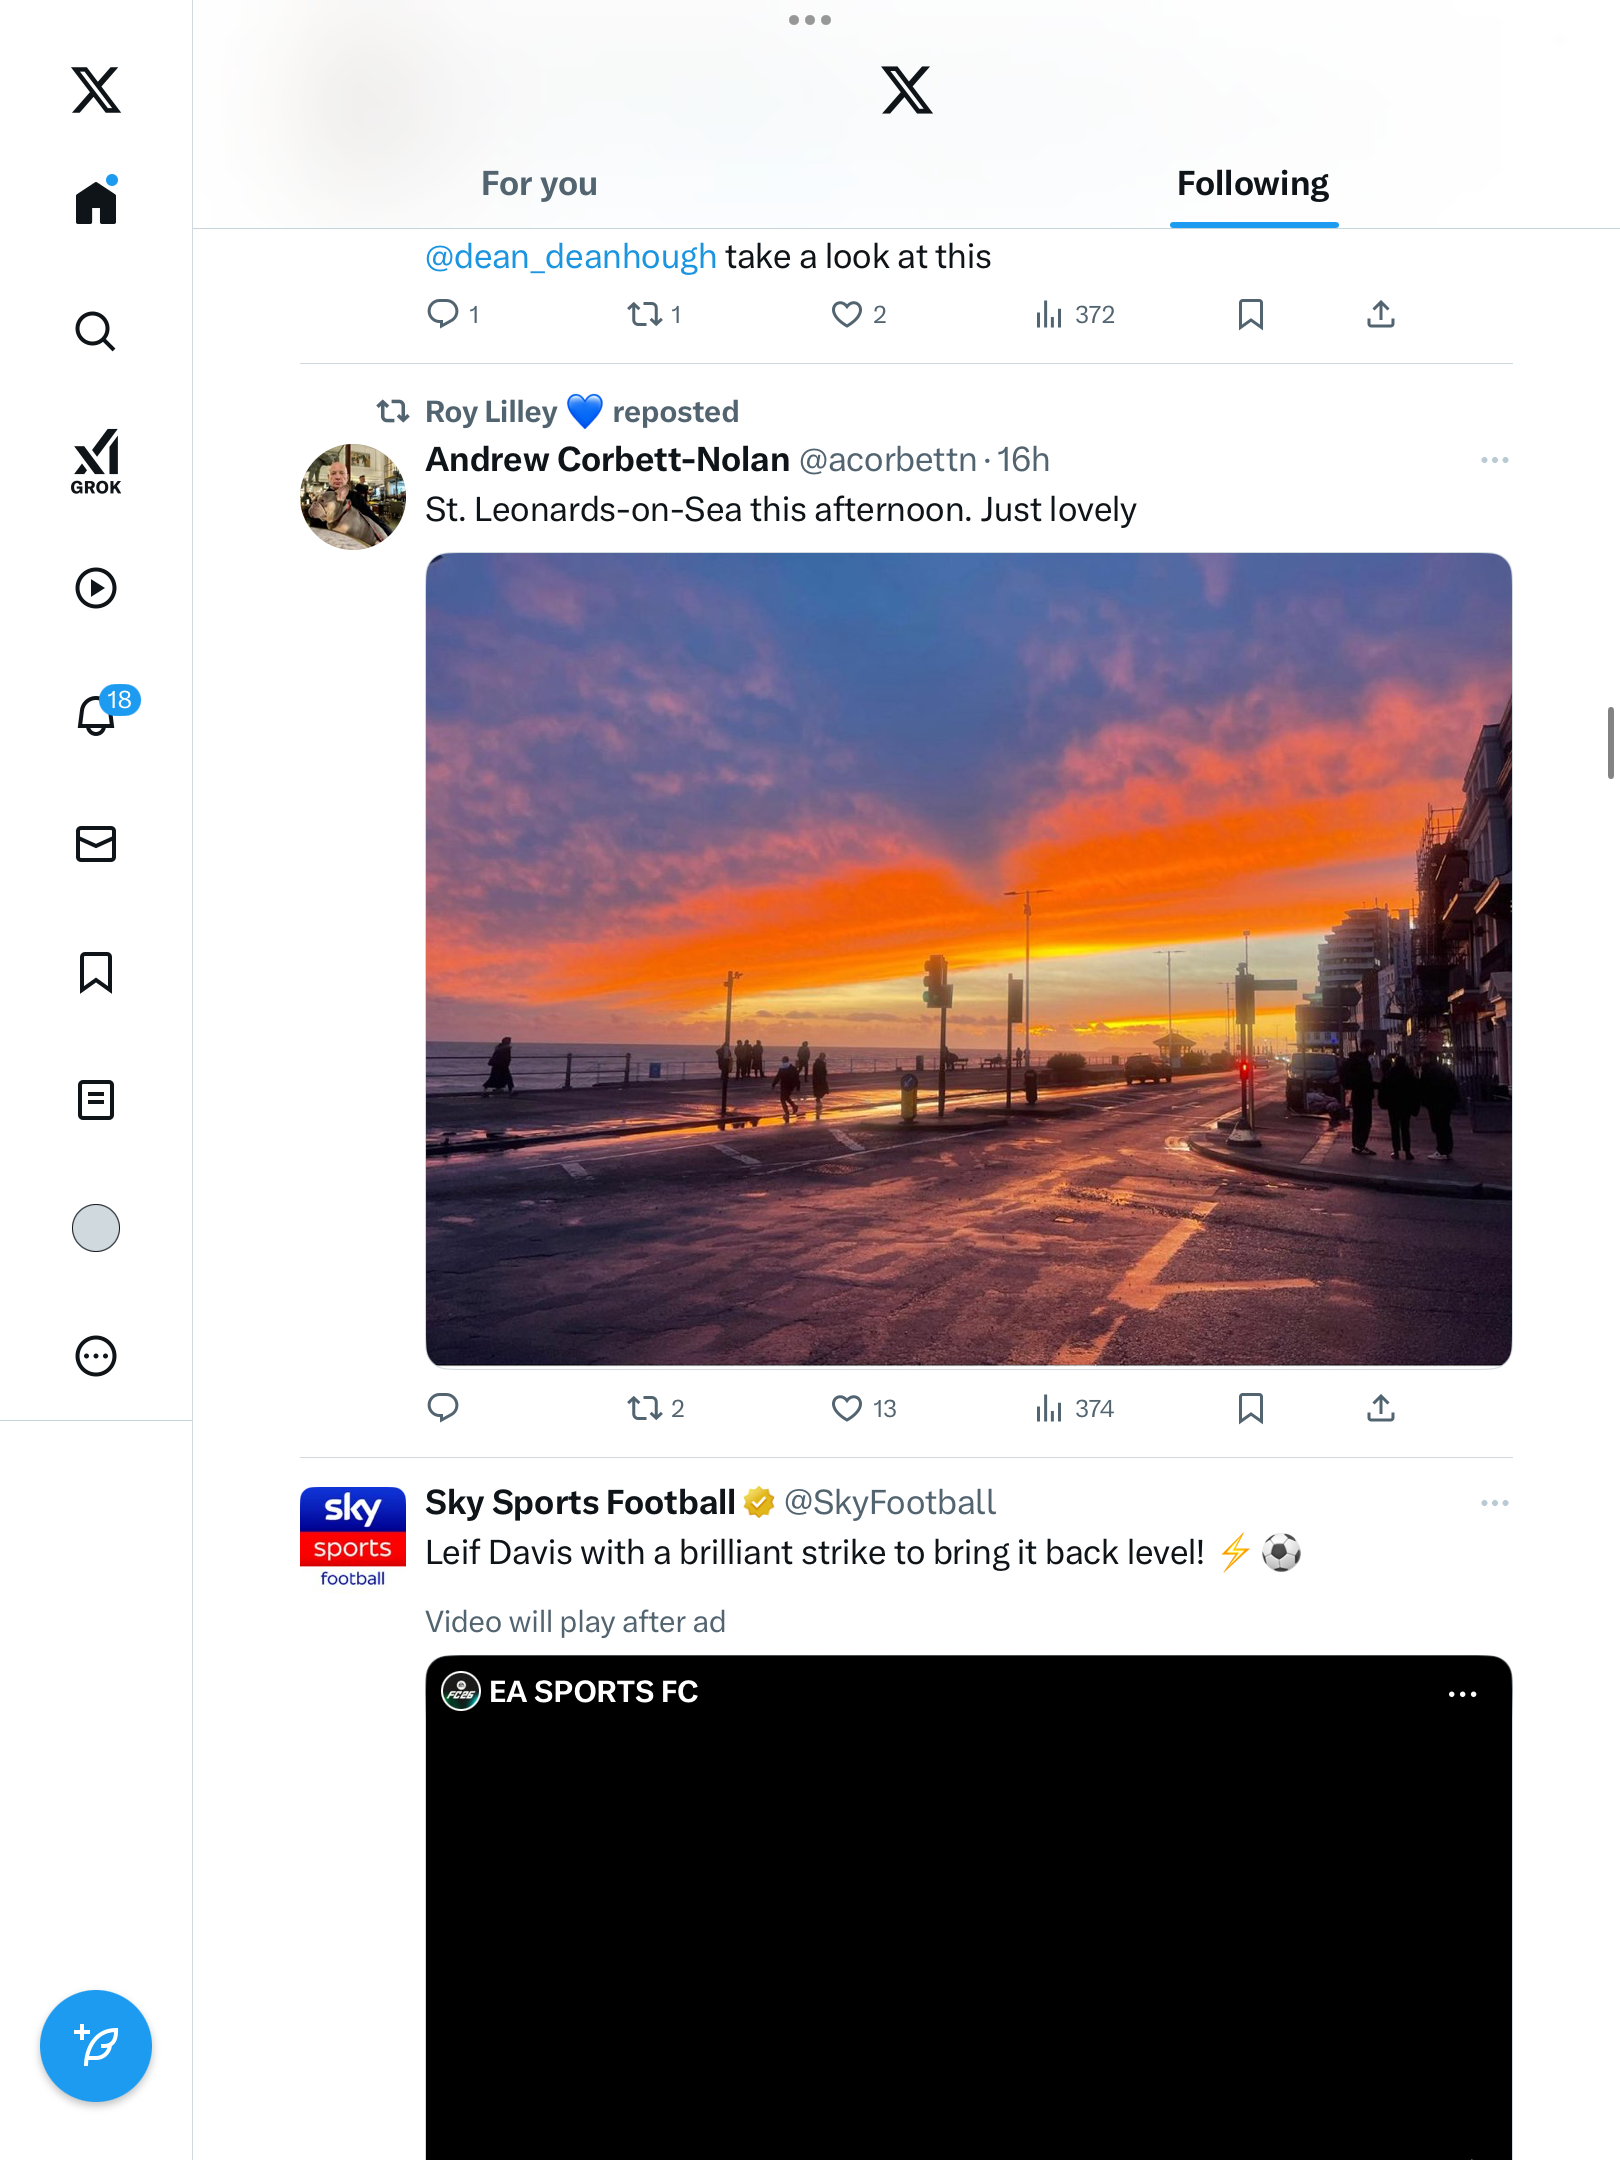Repost the St. Leonards-on-Sea sunset post

[645, 1408]
